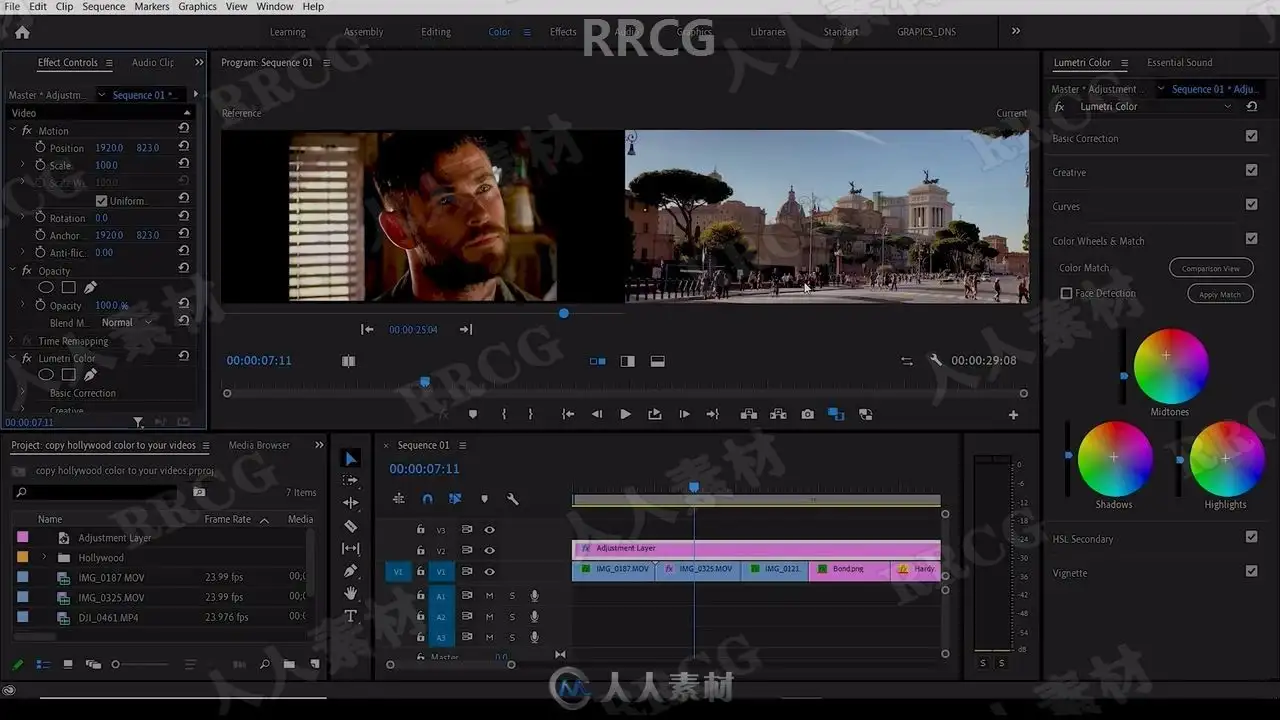
Task: Open Program Monitor settings wrench
Action: (935, 361)
